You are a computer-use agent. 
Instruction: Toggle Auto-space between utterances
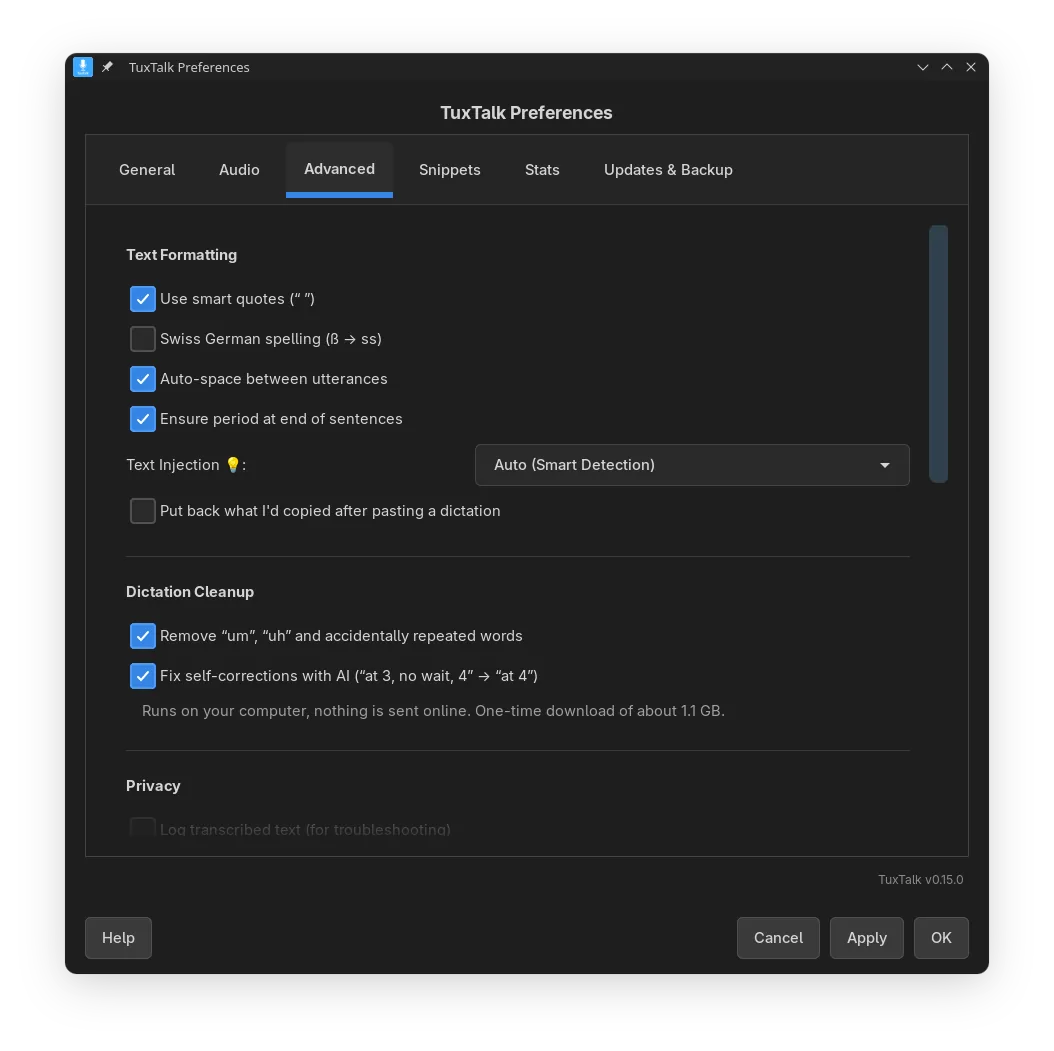pos(143,379)
